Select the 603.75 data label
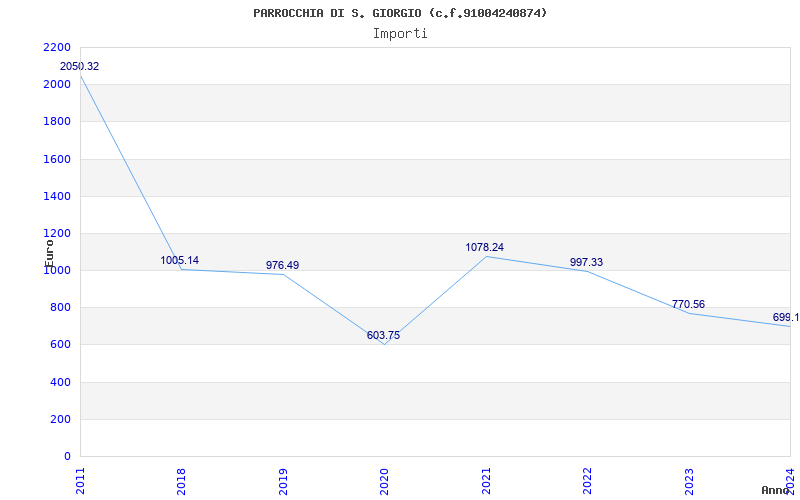This screenshot has height=500, width=800. tap(383, 335)
